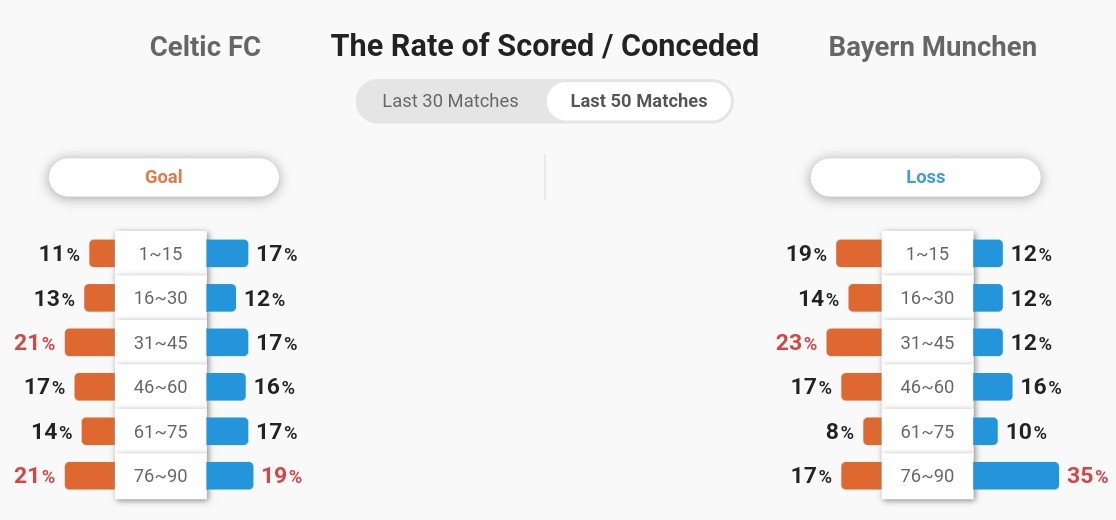Click the Goal pill button

point(164,176)
